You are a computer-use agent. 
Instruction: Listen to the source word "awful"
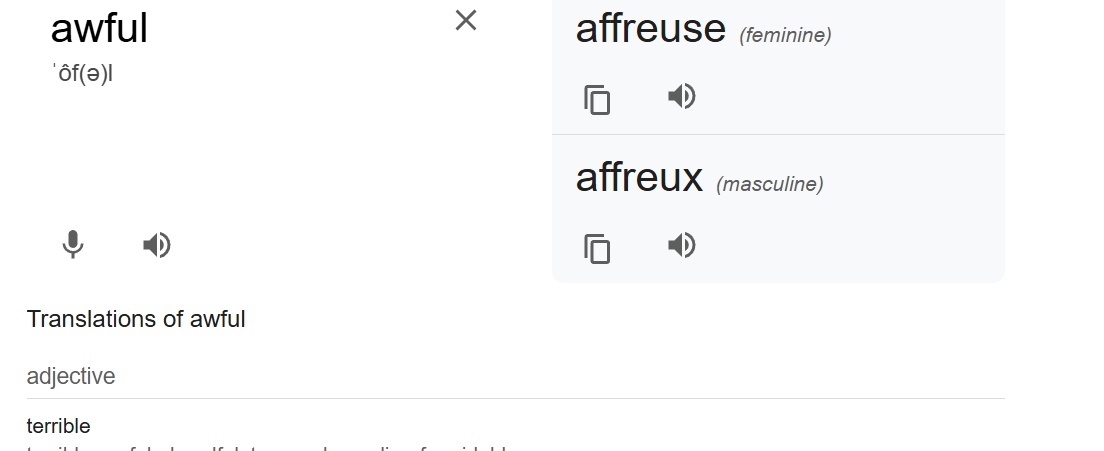(157, 245)
